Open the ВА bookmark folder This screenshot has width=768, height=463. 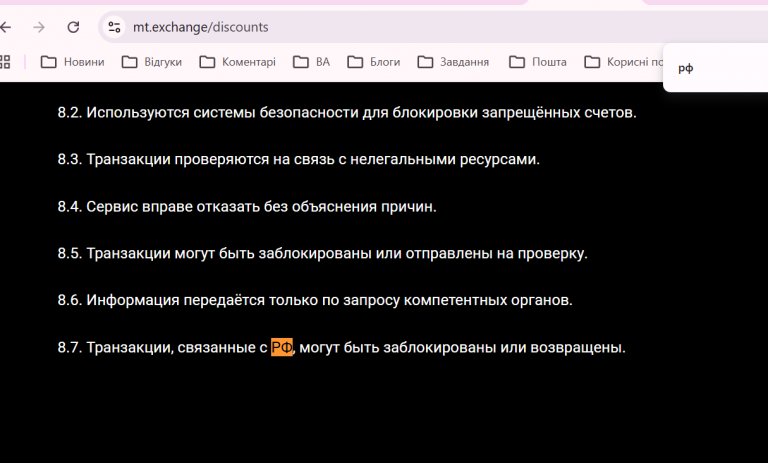point(312,62)
